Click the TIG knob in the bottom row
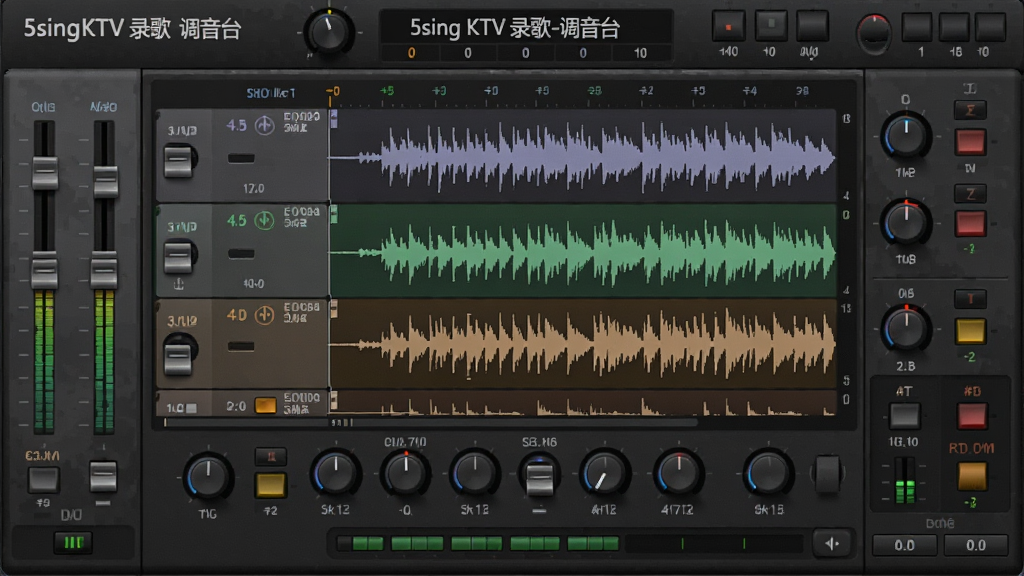Image resolution: width=1024 pixels, height=576 pixels. [208, 475]
